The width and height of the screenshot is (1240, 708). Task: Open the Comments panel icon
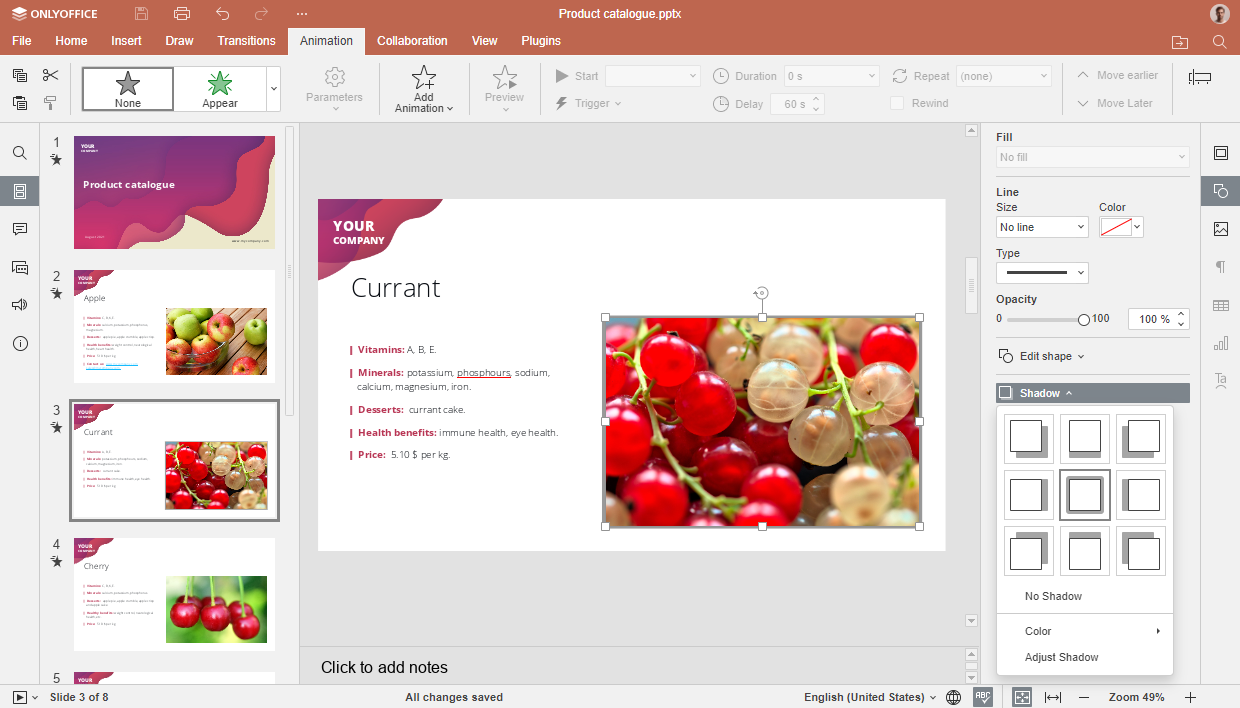(20, 229)
